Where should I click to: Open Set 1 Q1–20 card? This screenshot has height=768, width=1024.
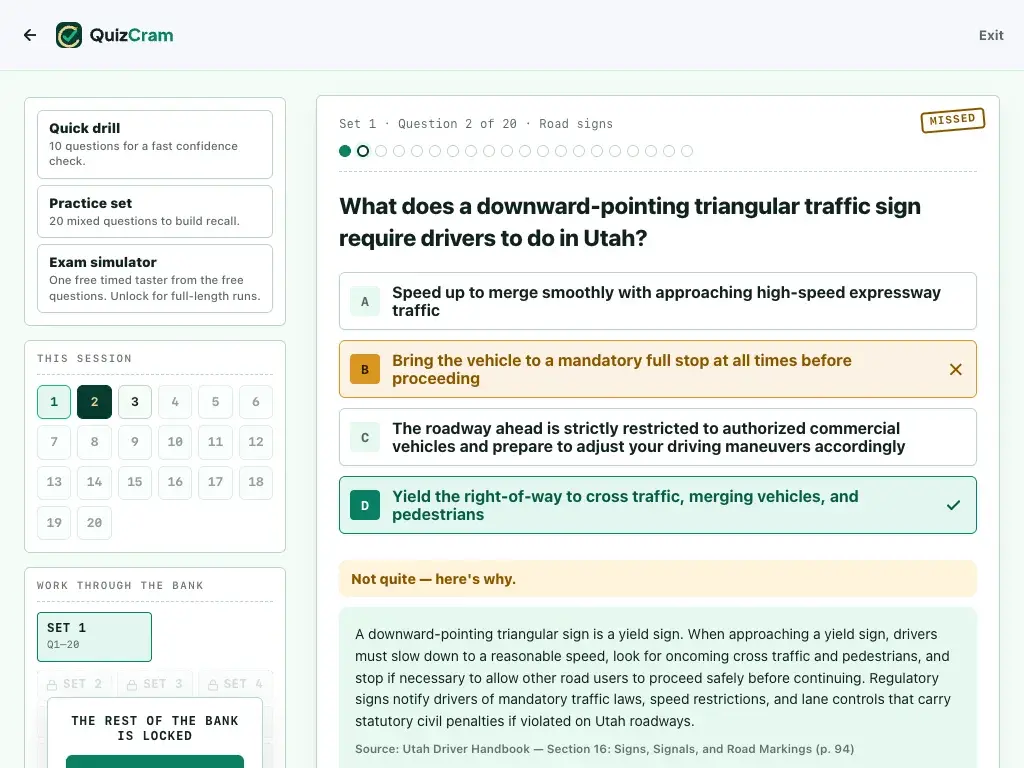[x=95, y=637]
